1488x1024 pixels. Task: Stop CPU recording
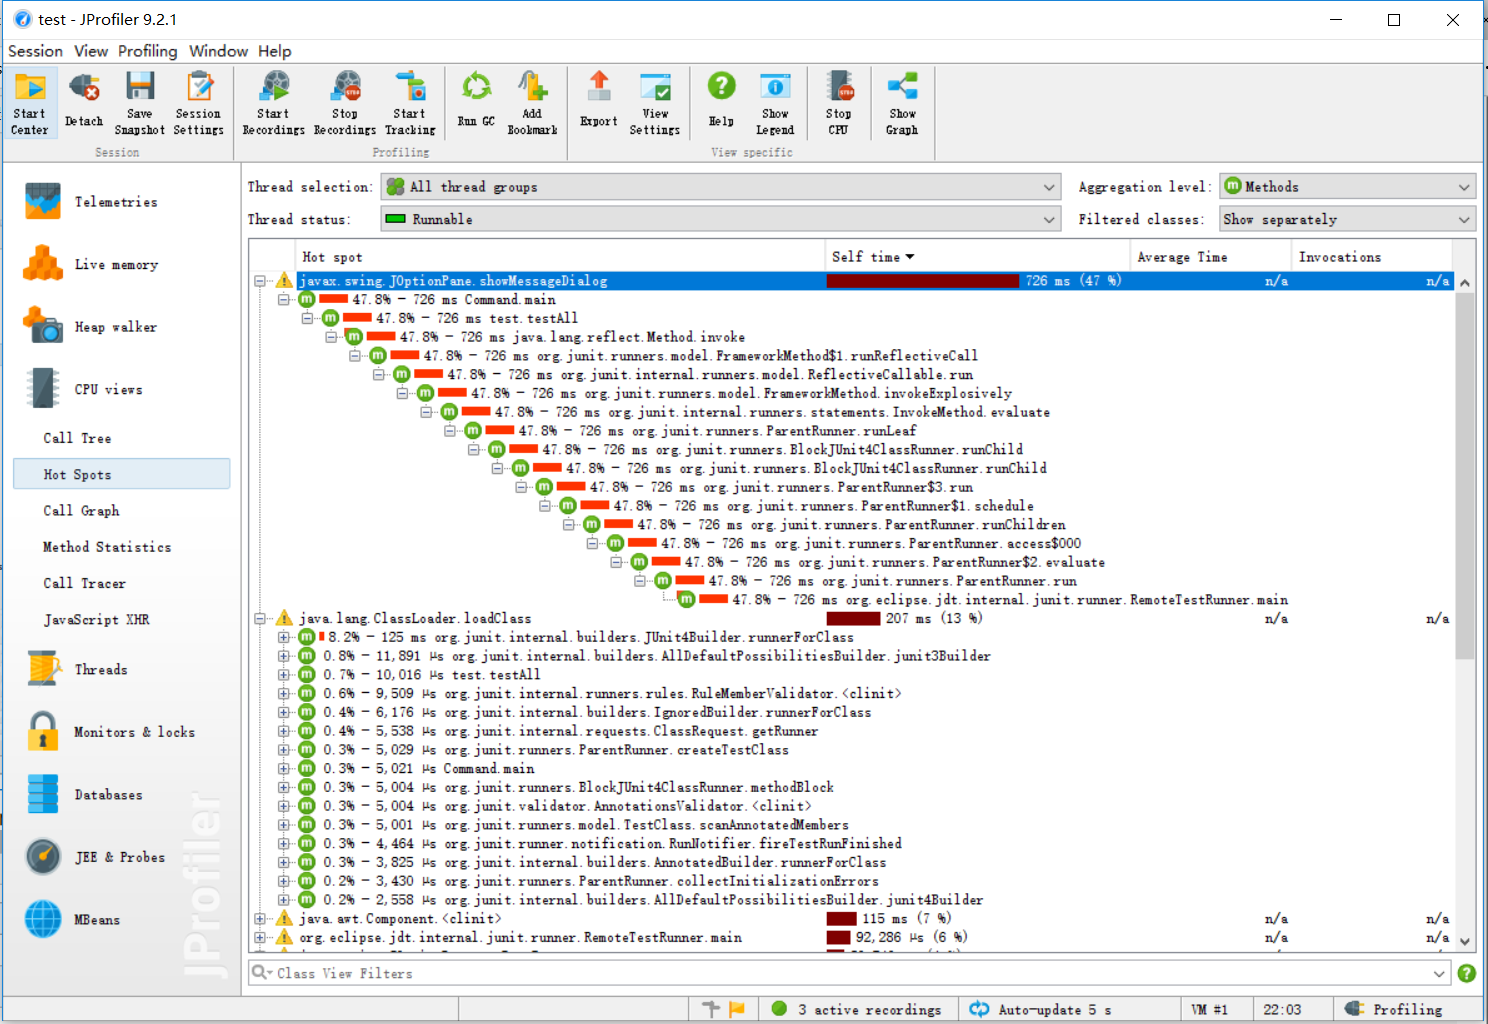click(x=839, y=103)
